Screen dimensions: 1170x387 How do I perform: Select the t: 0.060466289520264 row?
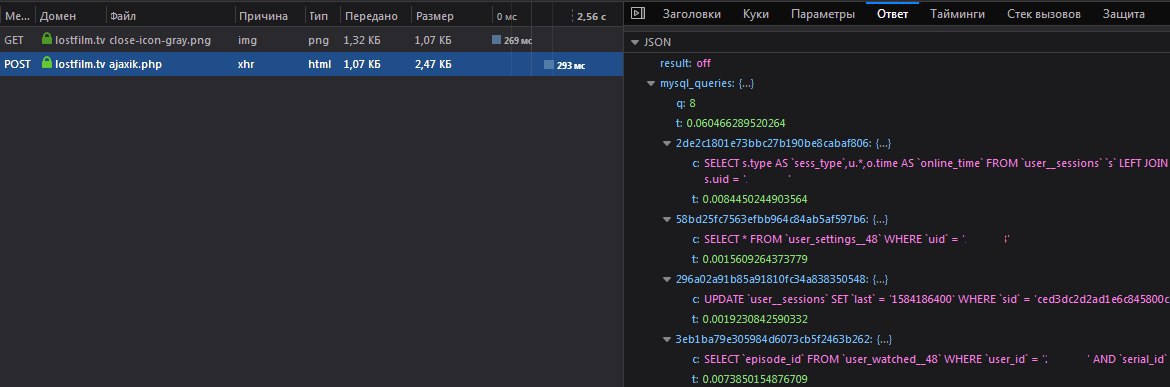[x=731, y=123]
